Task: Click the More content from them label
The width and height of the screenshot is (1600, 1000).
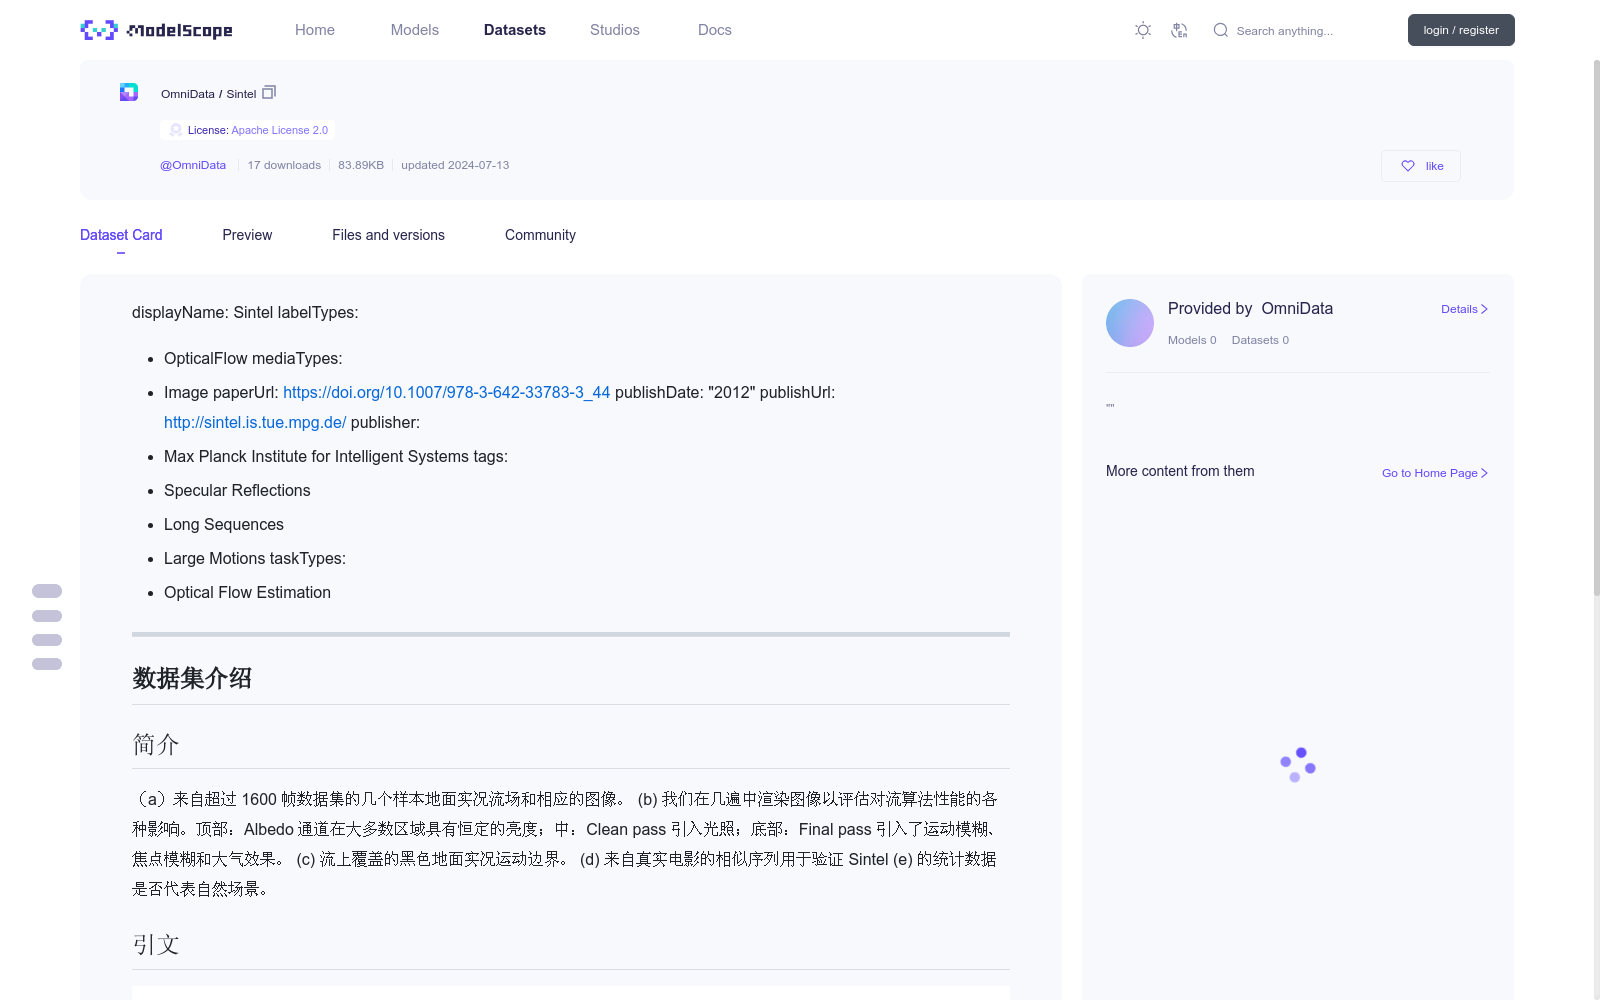Action: click(1180, 471)
